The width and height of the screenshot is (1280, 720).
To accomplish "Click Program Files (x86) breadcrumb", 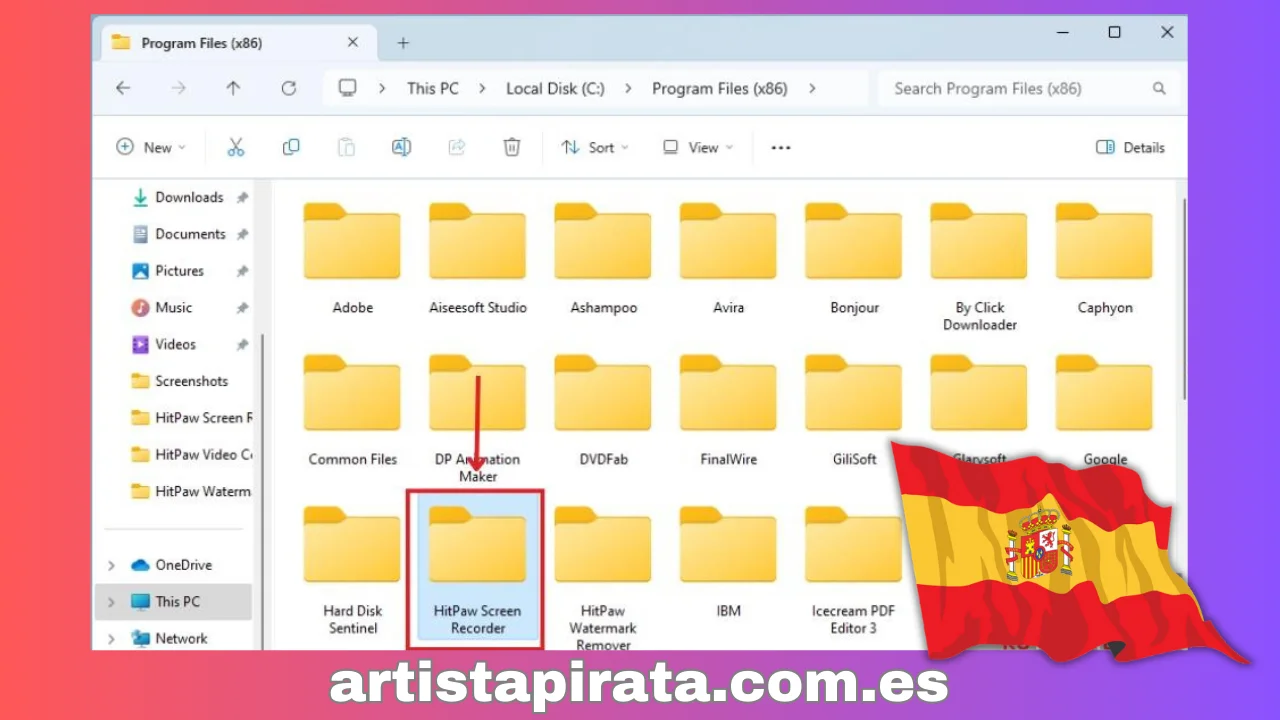I will pyautogui.click(x=720, y=88).
